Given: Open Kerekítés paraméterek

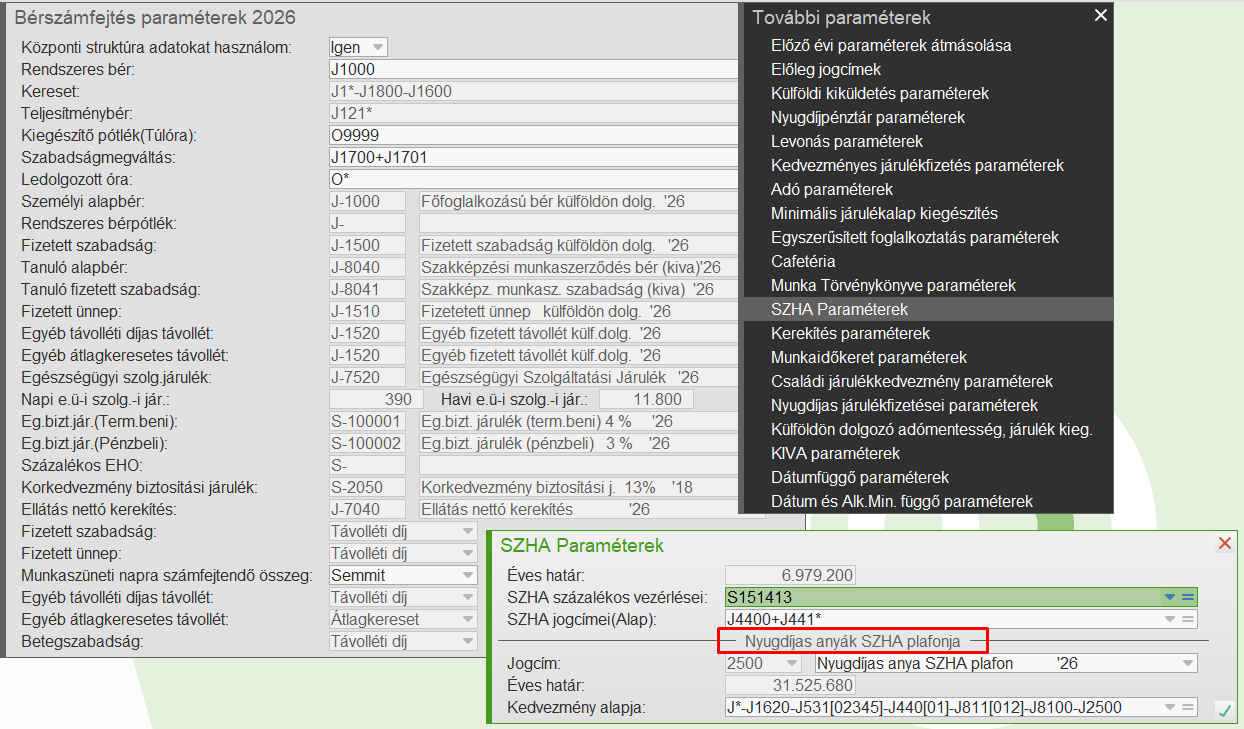Looking at the screenshot, I should coord(850,333).
